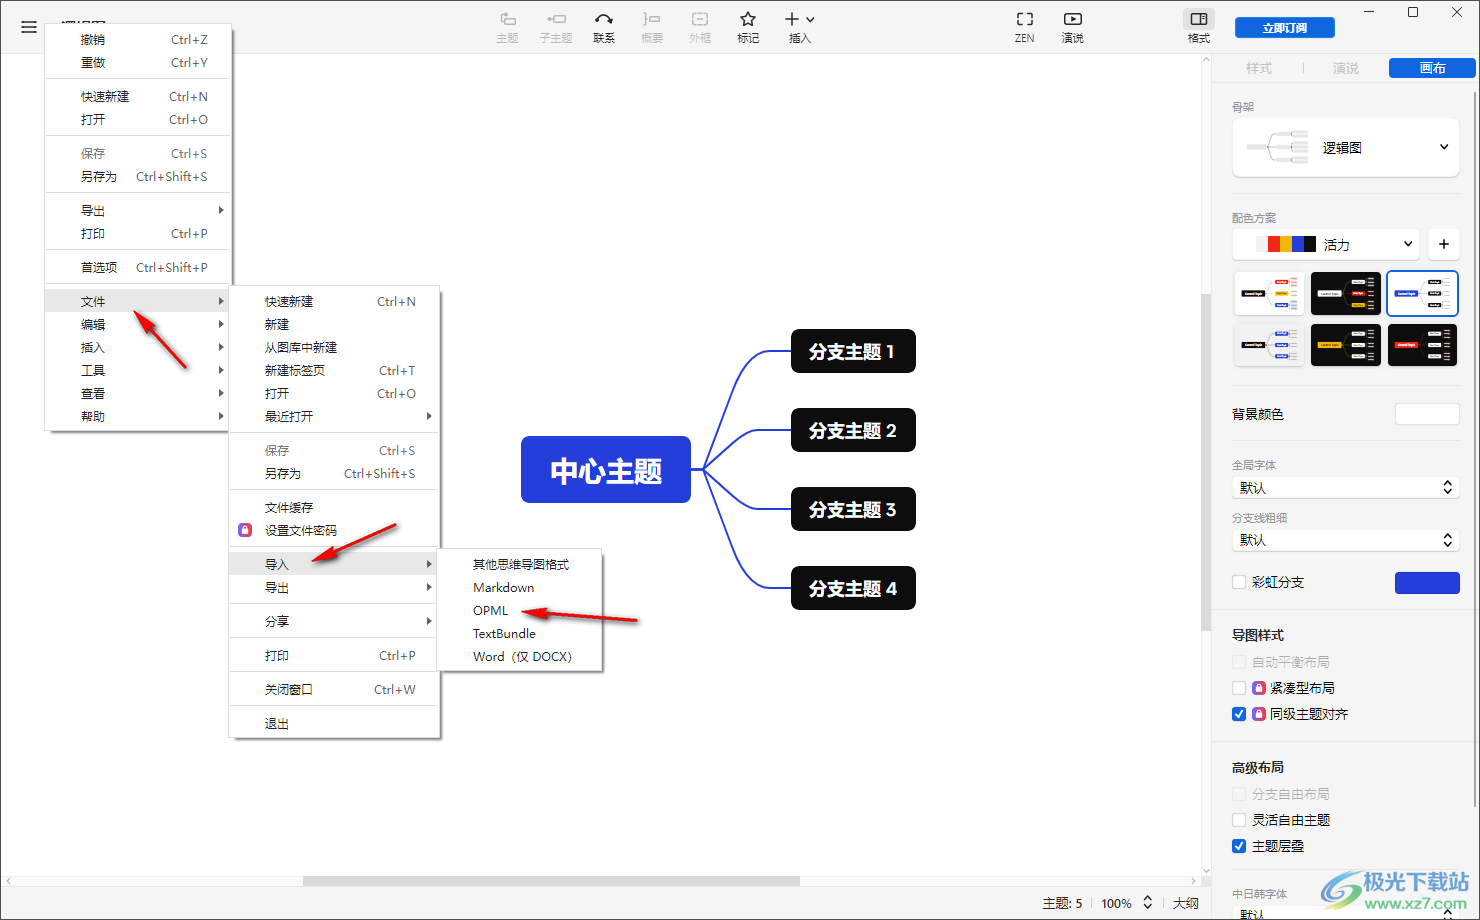Click the 大纲 outline button
This screenshot has width=1480, height=920.
[x=1186, y=903]
